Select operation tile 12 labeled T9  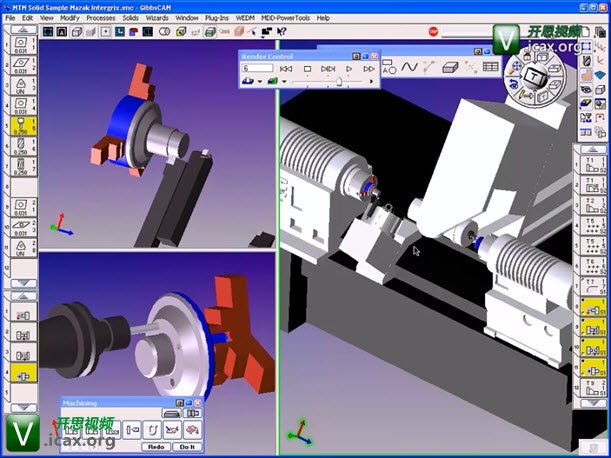tap(593, 388)
